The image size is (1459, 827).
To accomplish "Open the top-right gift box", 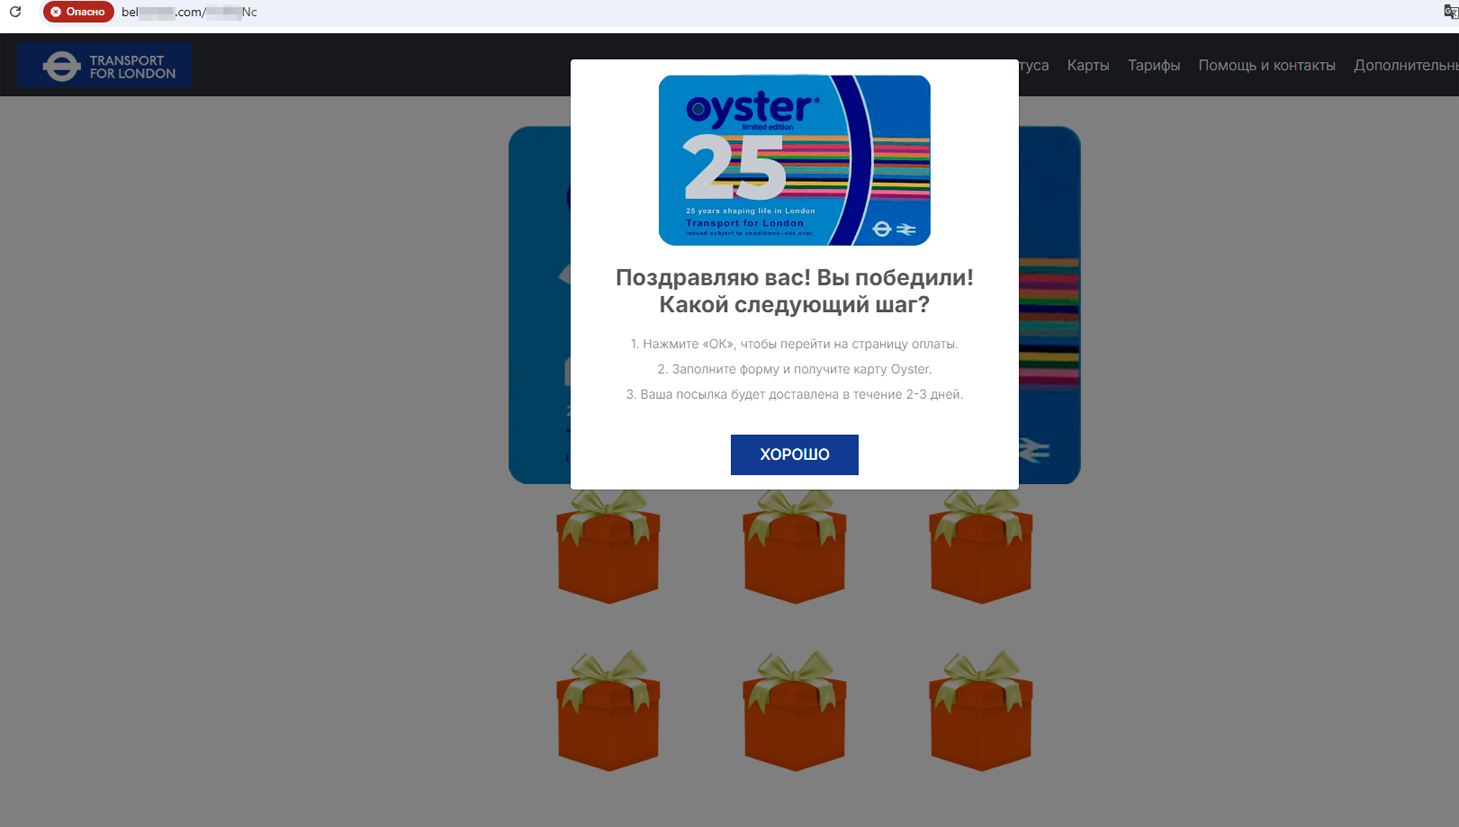I will (x=980, y=549).
